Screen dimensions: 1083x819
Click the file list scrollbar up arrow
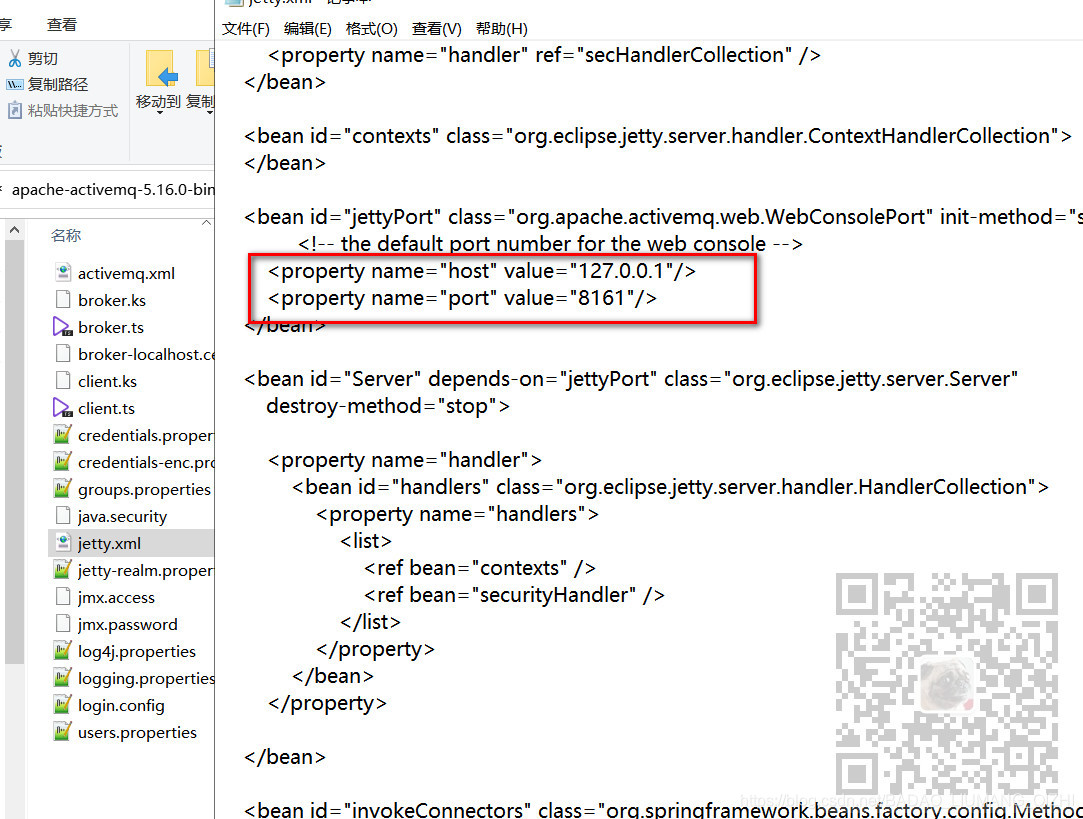click(13, 231)
